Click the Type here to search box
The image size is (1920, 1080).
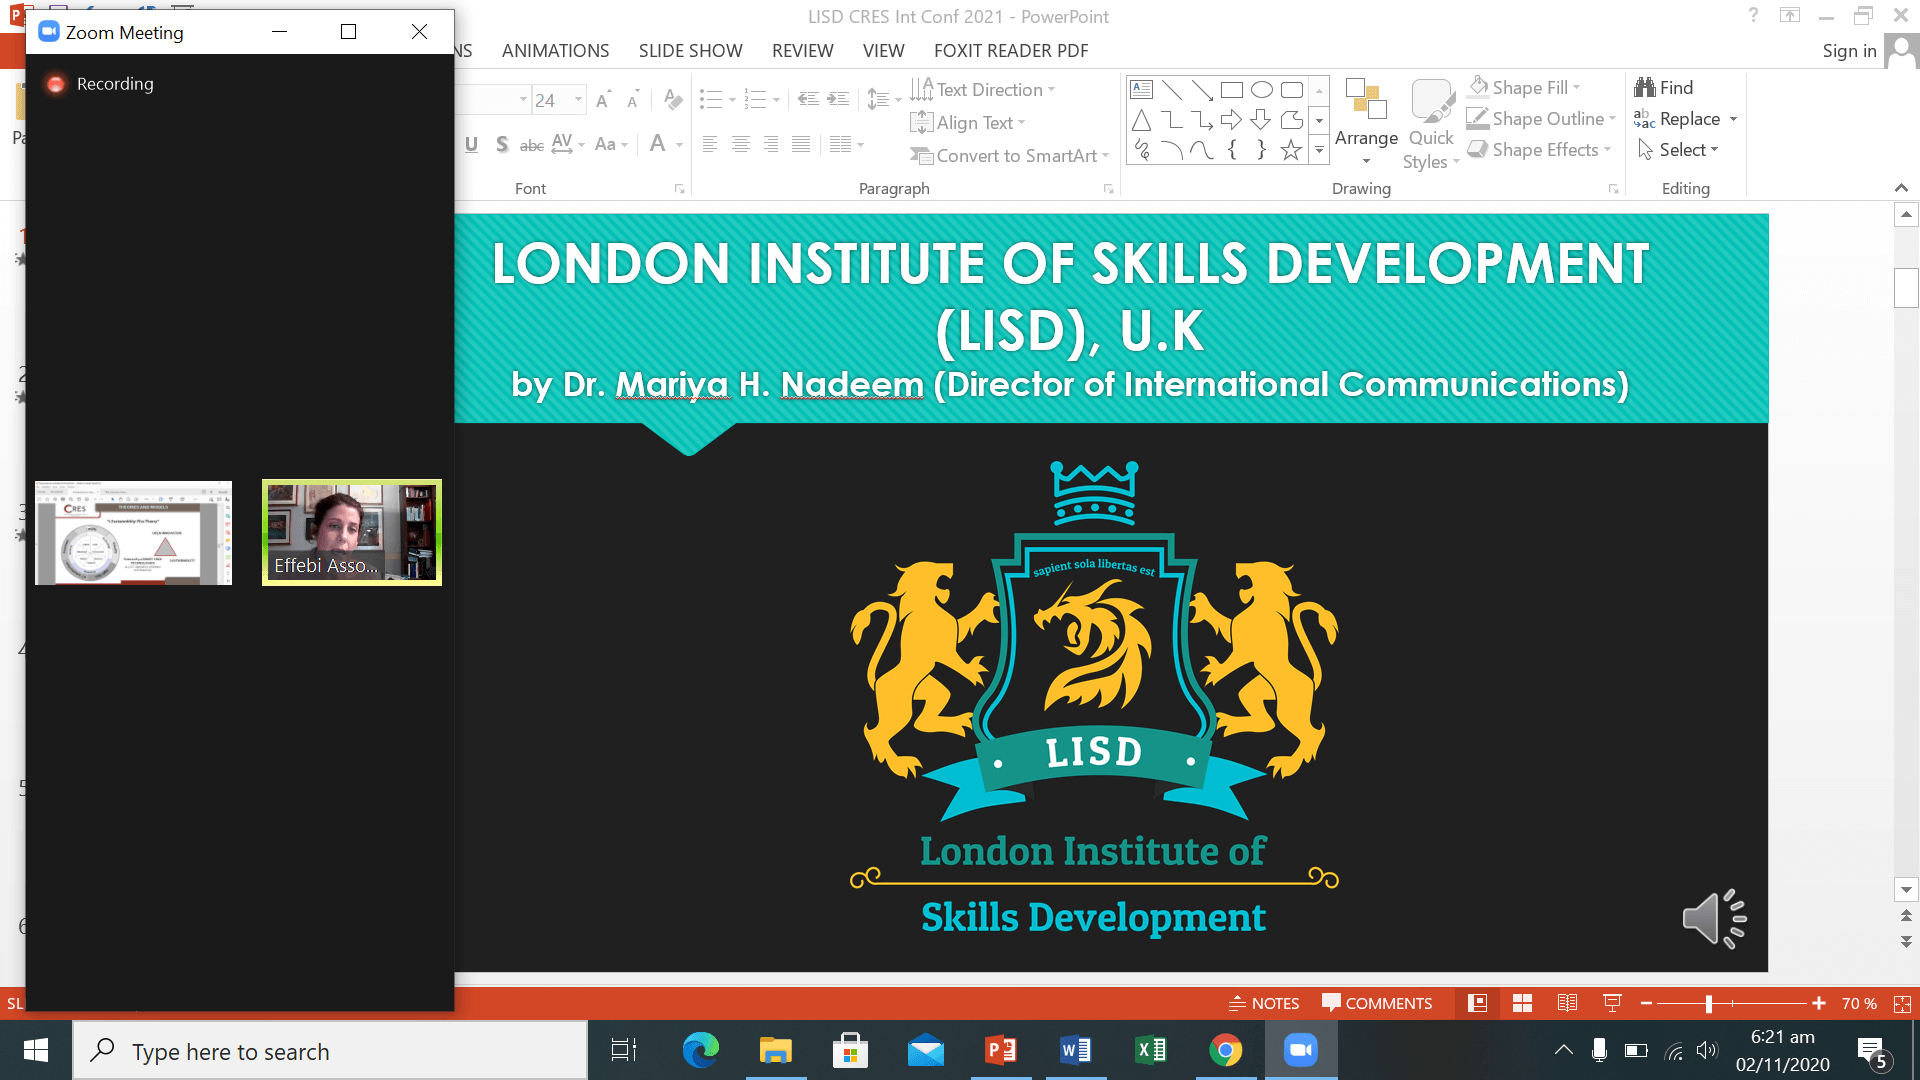[x=330, y=1051]
